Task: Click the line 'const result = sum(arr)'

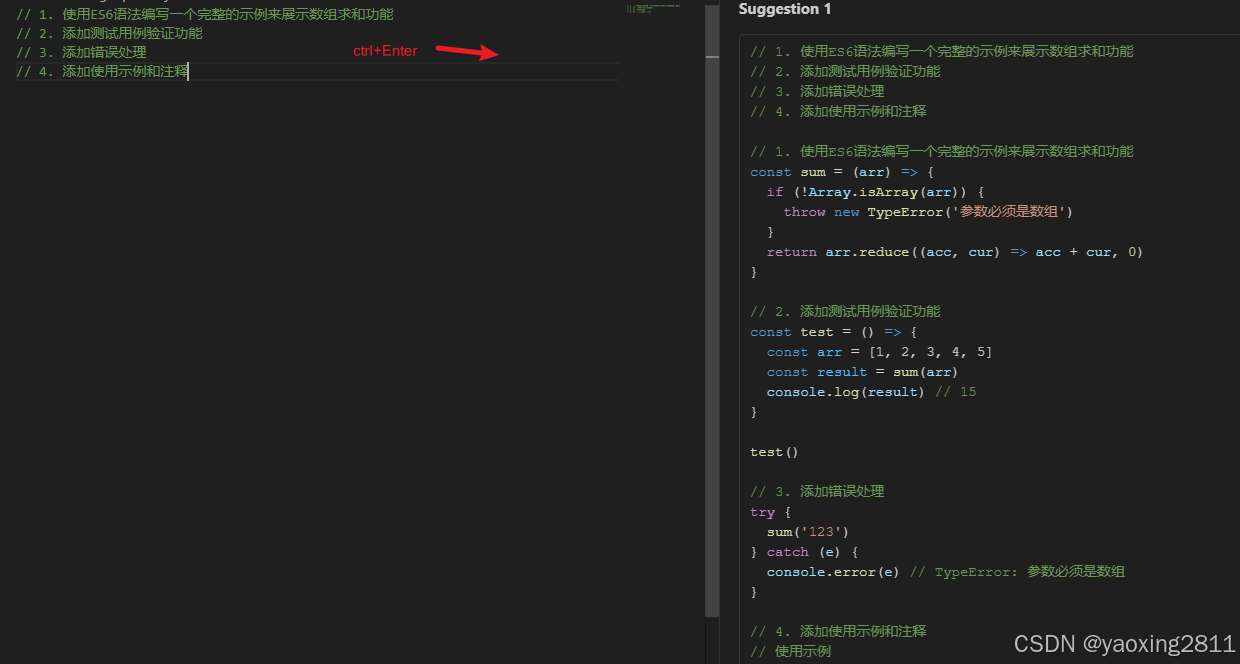Action: point(863,372)
